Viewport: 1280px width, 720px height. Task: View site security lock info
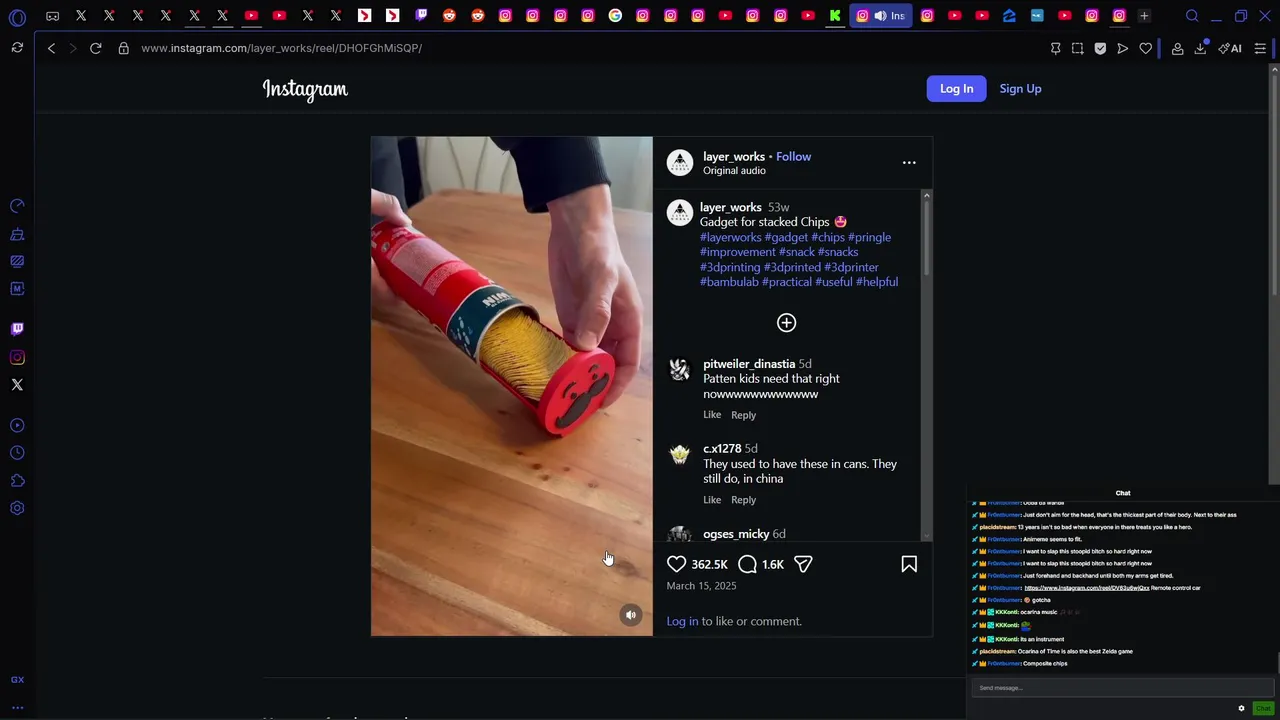coord(124,48)
